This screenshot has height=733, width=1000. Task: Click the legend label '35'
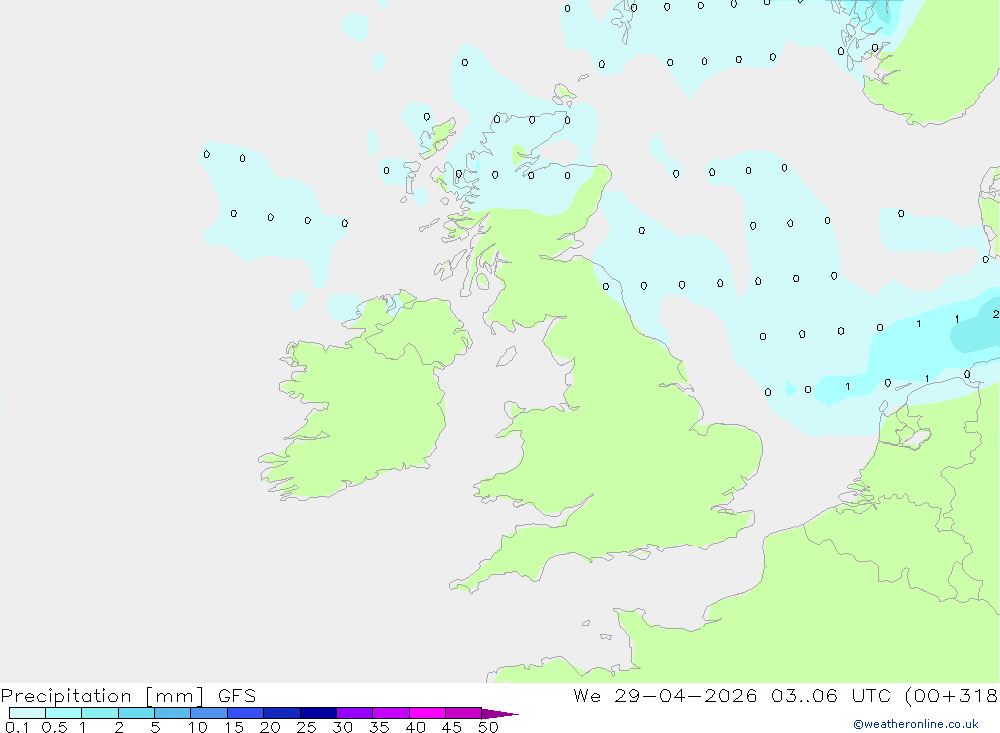pos(379,727)
